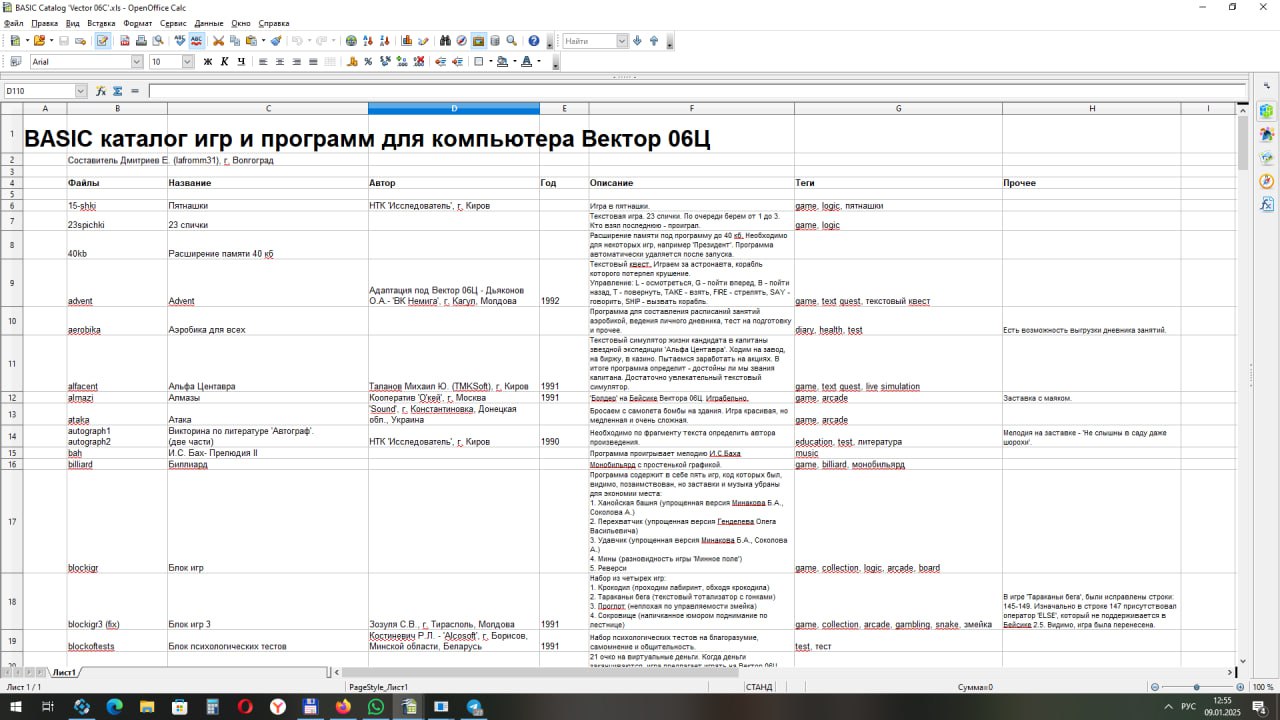Click the Sort Ascending icon
Viewport: 1280px width, 720px height.
point(368,41)
